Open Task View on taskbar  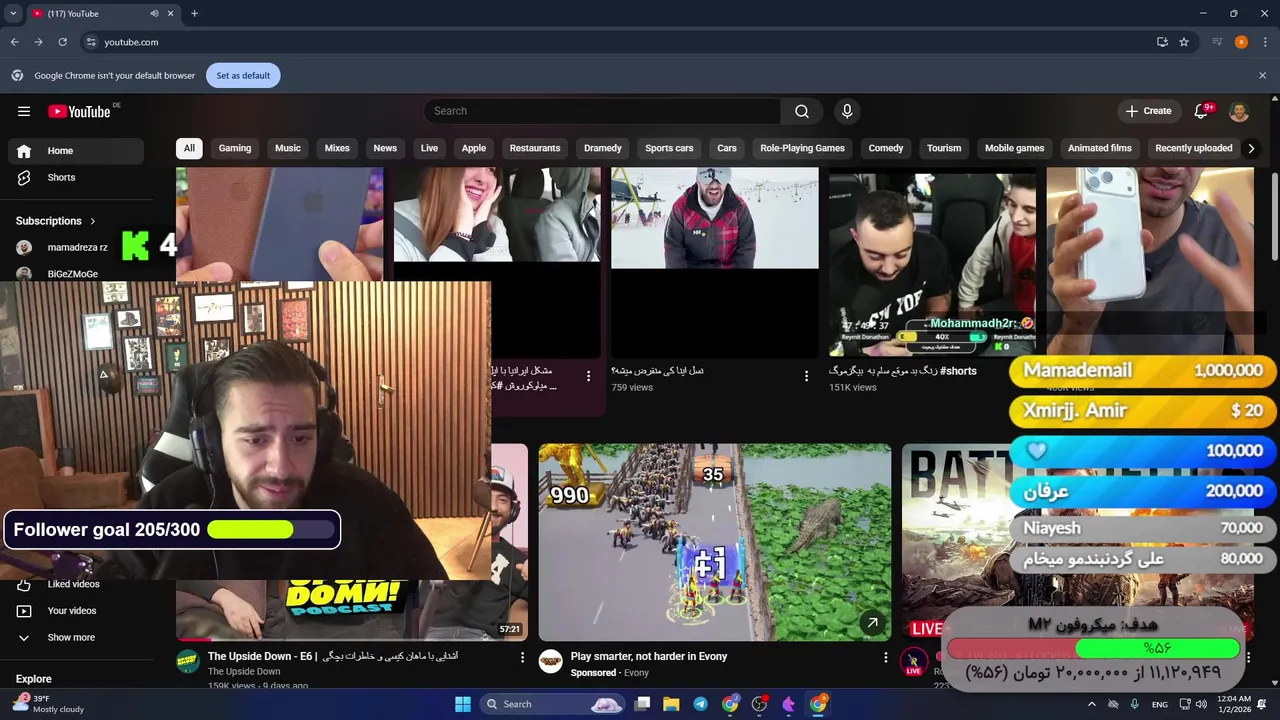pyautogui.click(x=643, y=704)
